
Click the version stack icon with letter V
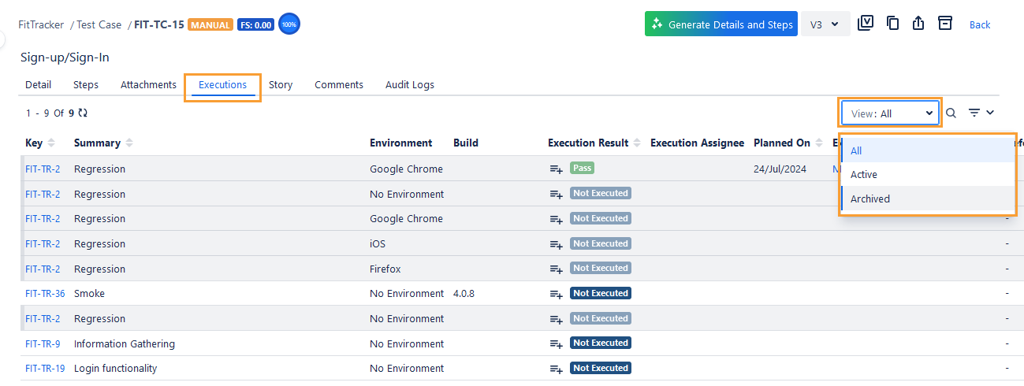[865, 24]
